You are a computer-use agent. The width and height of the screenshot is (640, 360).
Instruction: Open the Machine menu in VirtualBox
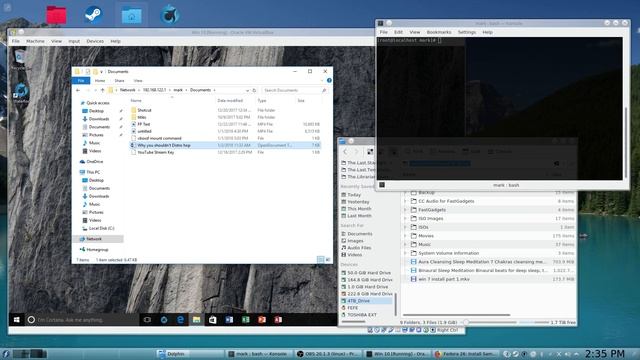[x=36, y=41]
